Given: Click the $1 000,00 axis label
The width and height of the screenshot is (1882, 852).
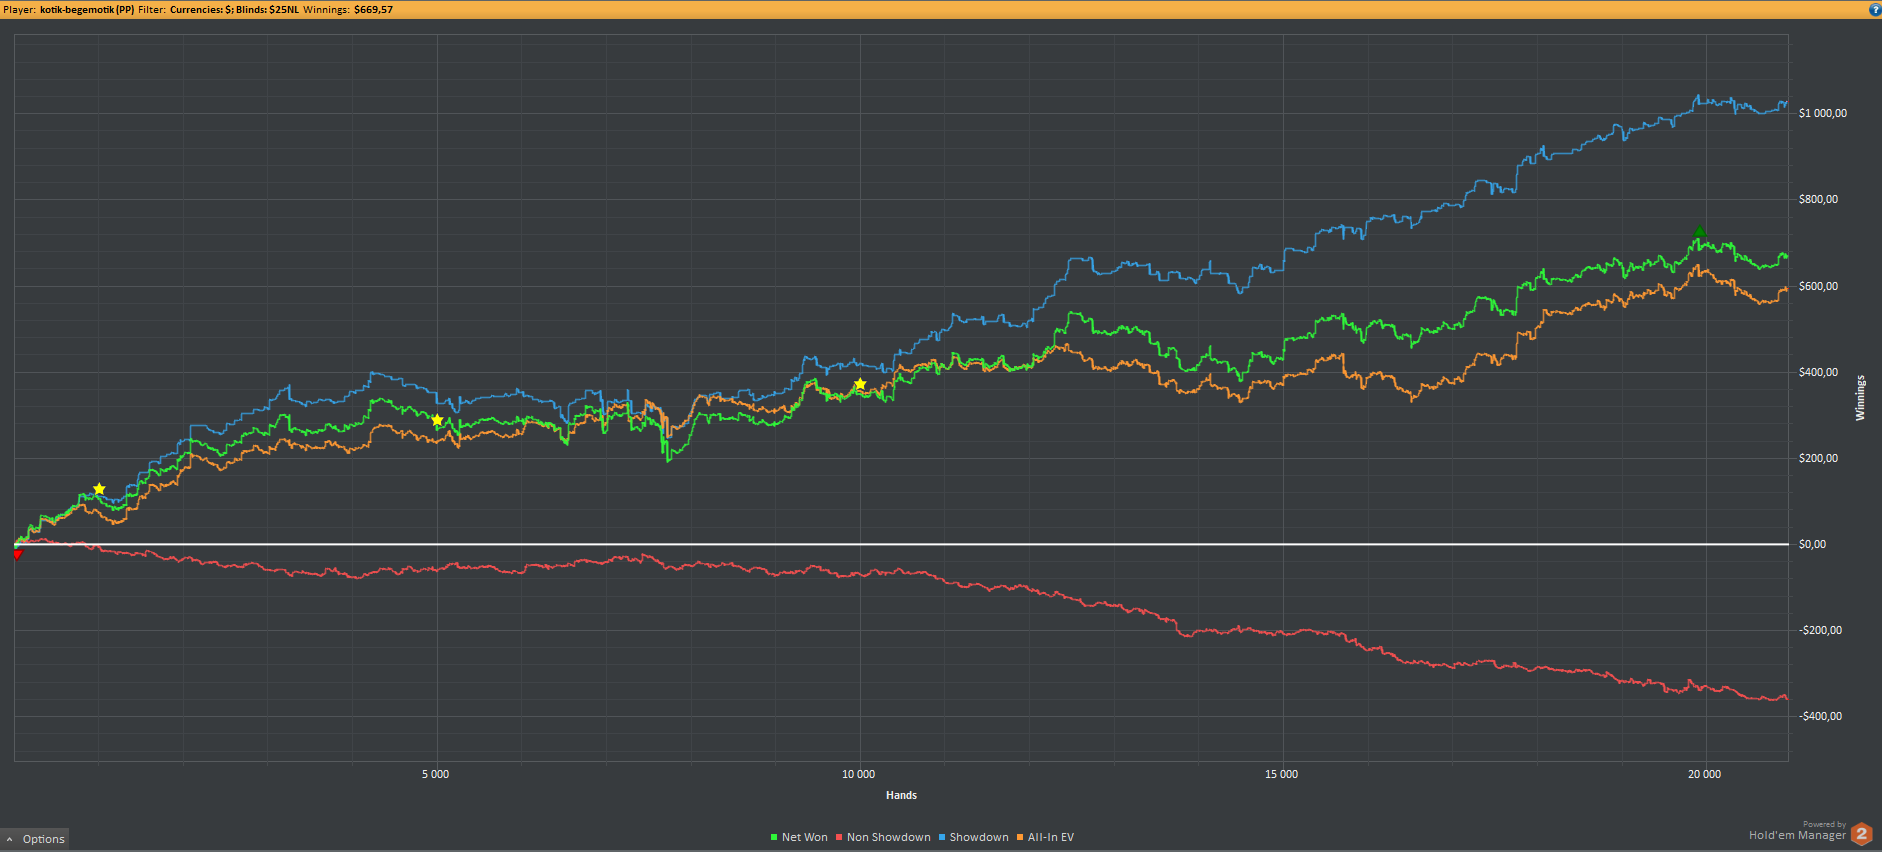Looking at the screenshot, I should [1823, 113].
